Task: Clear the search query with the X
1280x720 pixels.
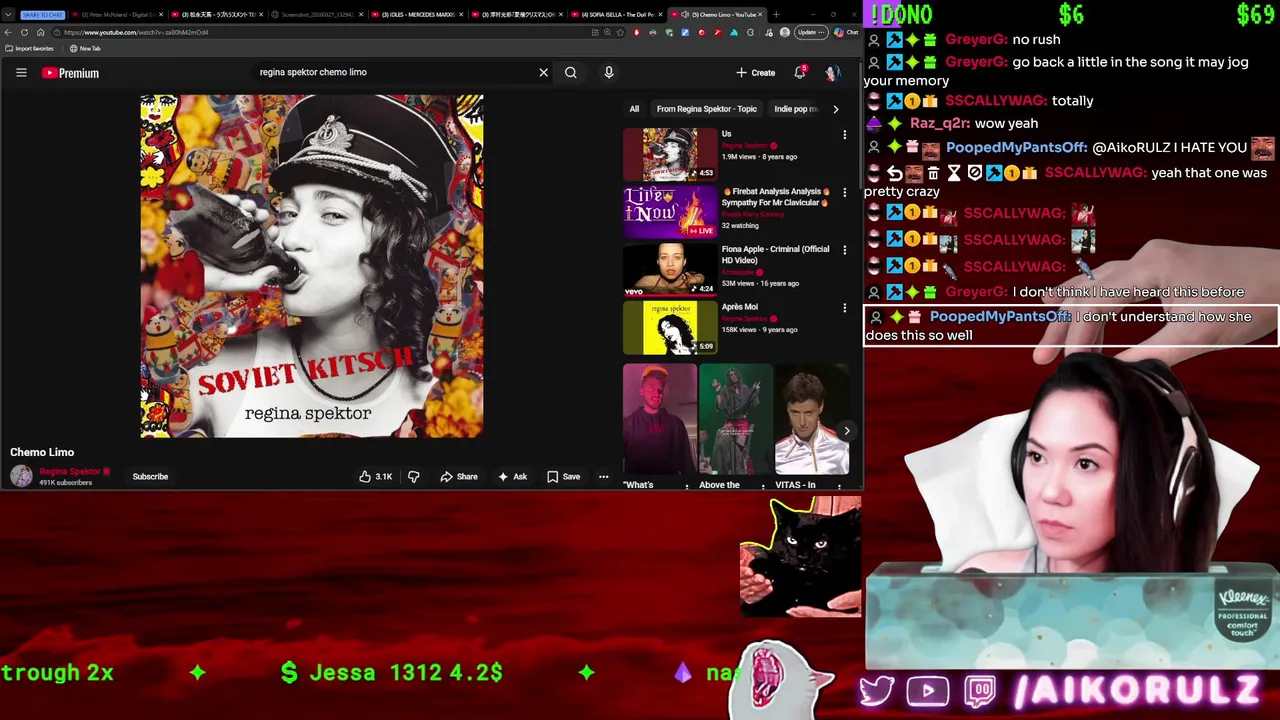Action: (543, 72)
